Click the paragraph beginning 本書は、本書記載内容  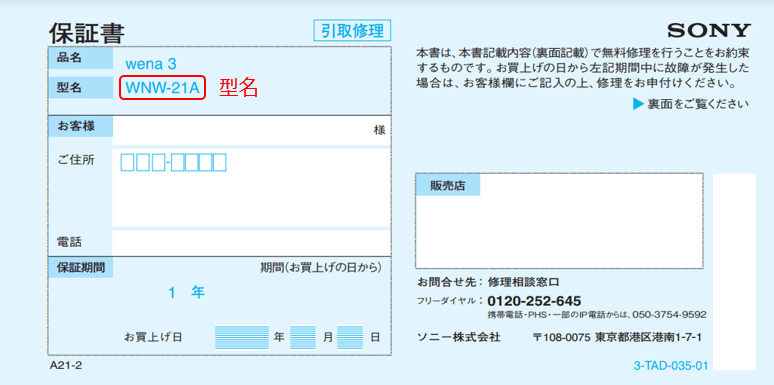(x=582, y=68)
